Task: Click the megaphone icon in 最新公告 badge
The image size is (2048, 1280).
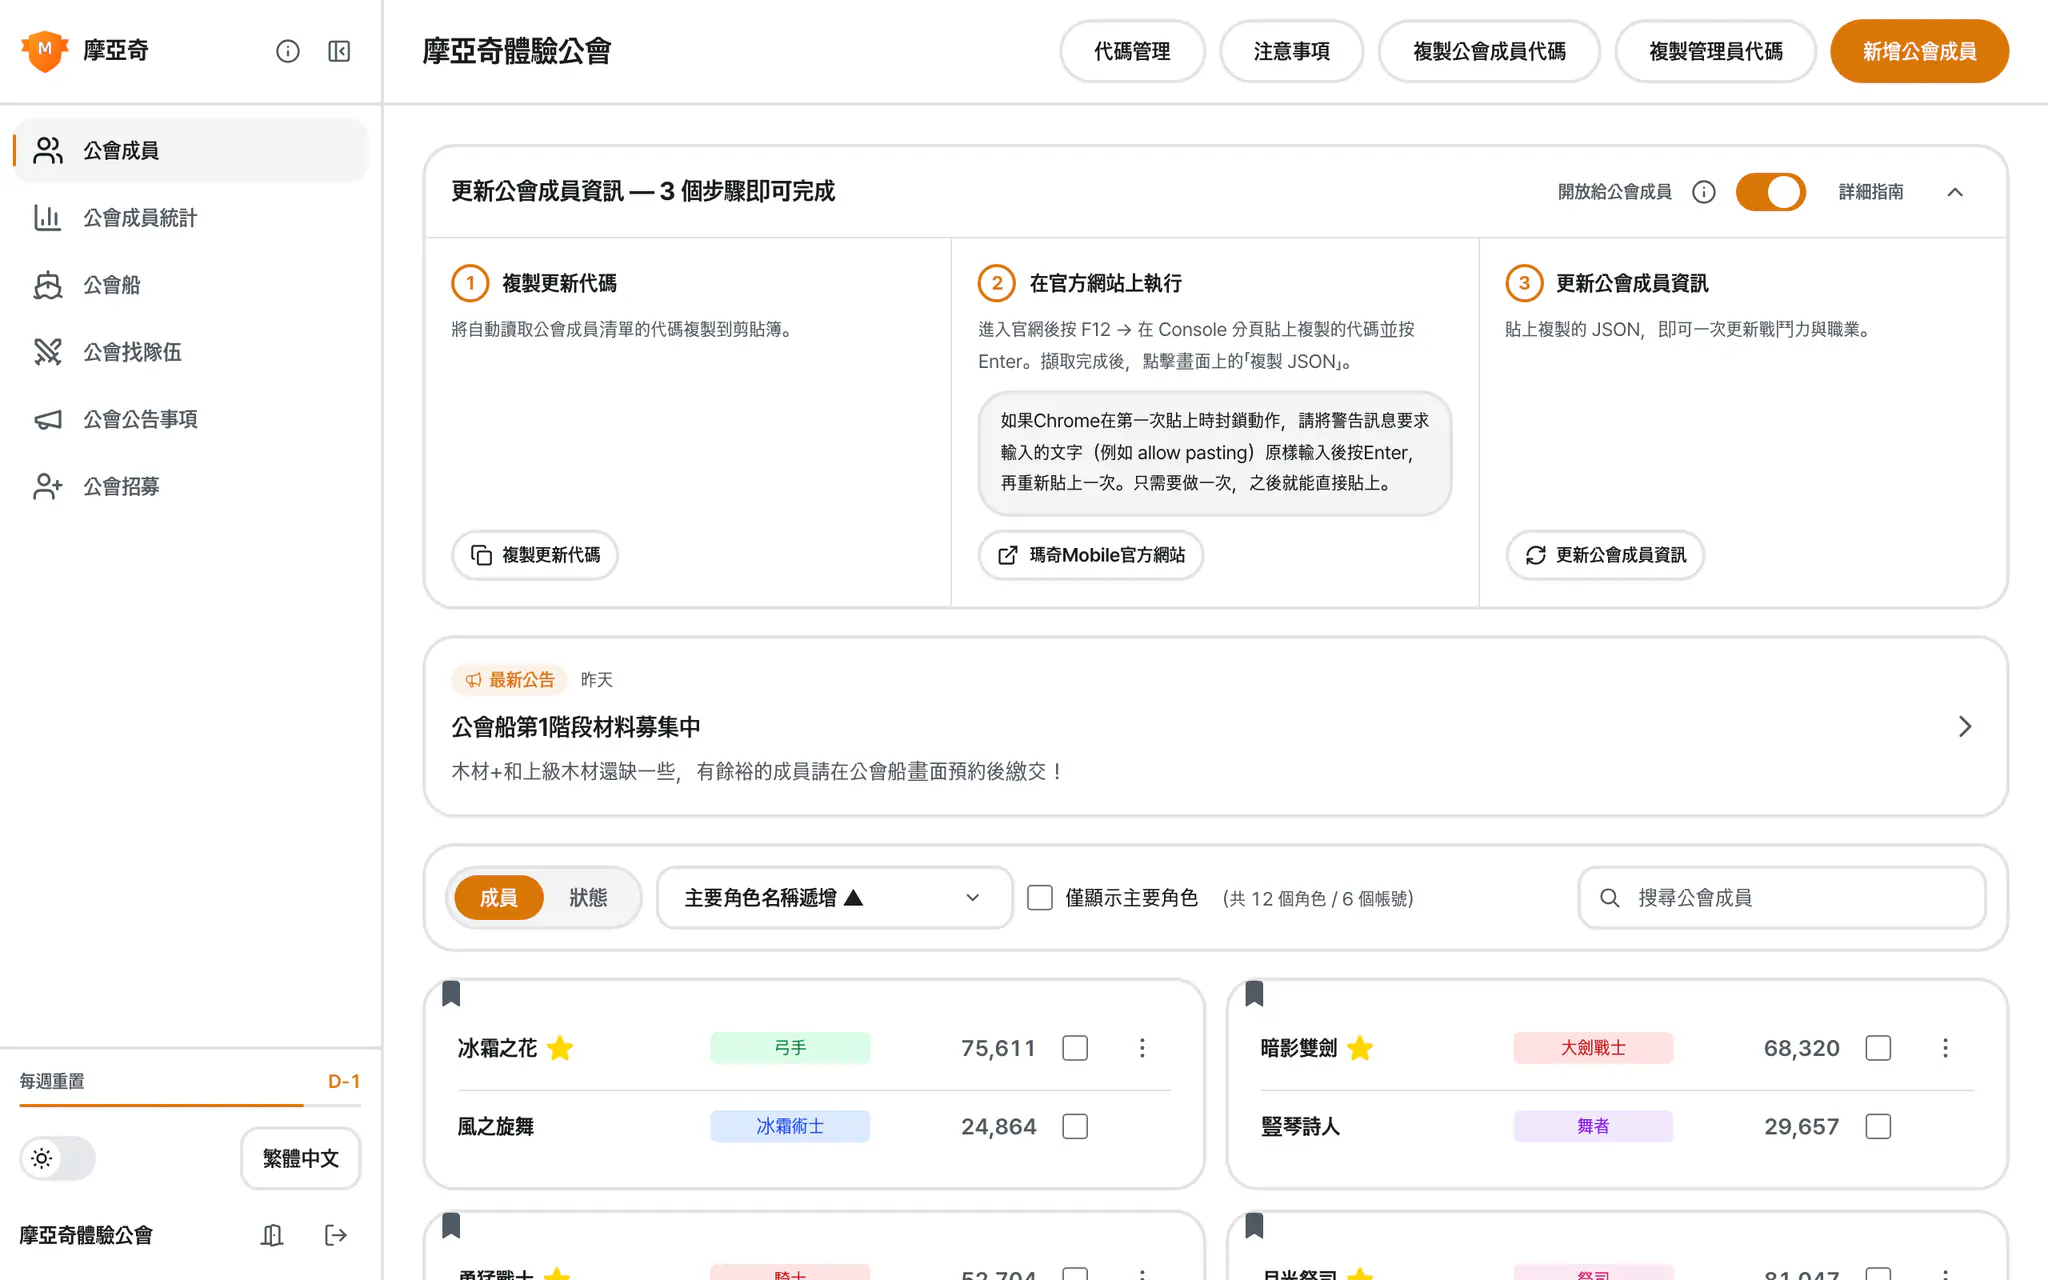Action: (473, 680)
